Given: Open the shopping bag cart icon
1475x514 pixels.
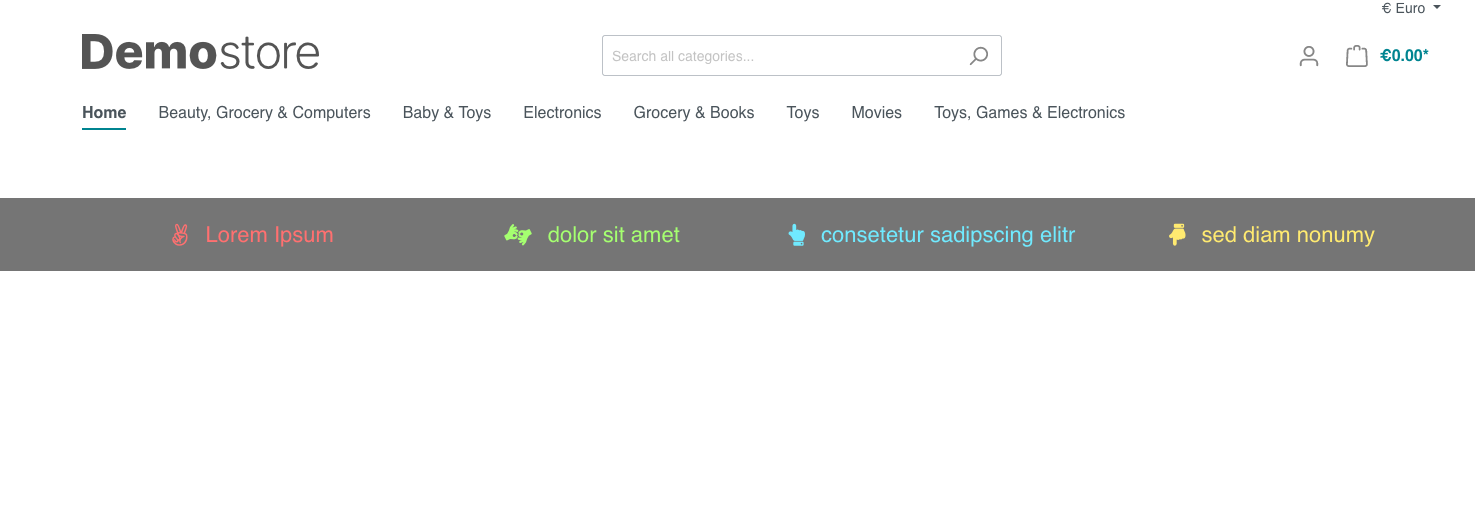Looking at the screenshot, I should click(1356, 56).
